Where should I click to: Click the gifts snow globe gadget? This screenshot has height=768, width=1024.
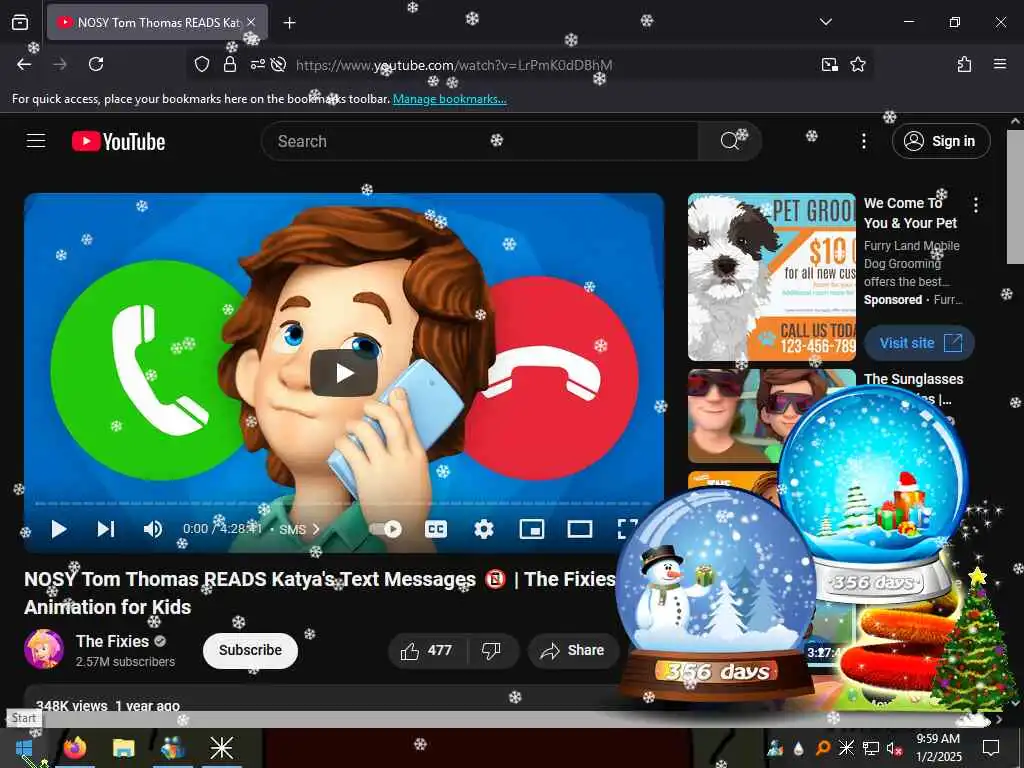click(873, 495)
